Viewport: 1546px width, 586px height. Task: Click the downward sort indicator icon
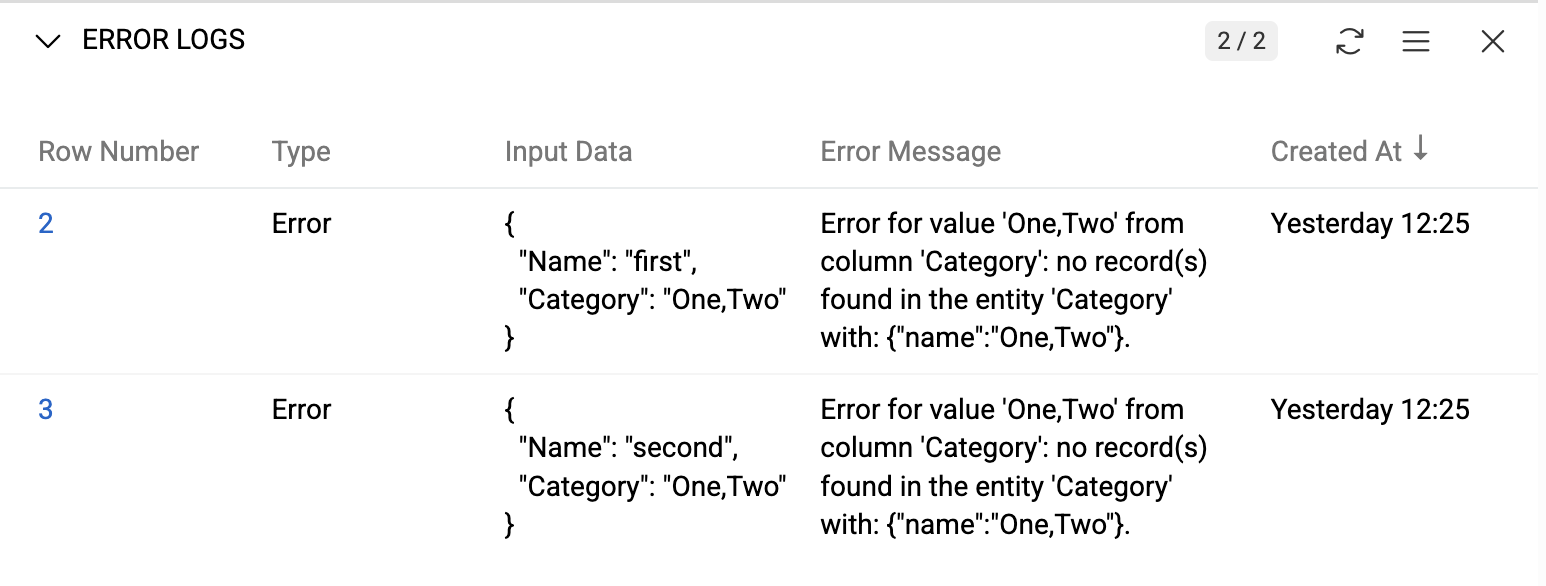tap(1422, 150)
